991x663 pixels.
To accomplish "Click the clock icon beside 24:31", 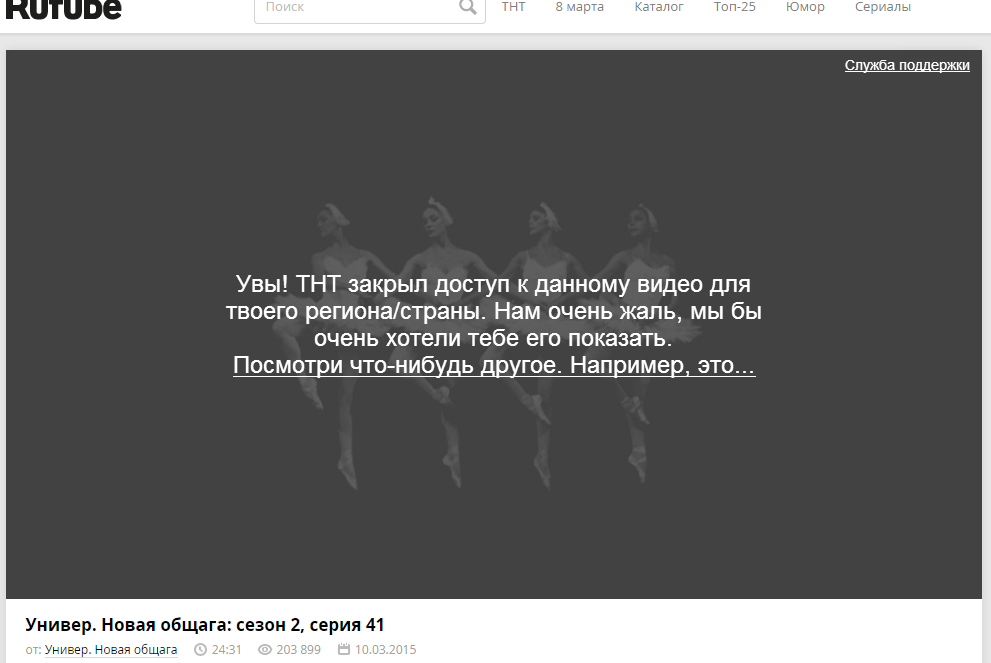I will tap(200, 650).
